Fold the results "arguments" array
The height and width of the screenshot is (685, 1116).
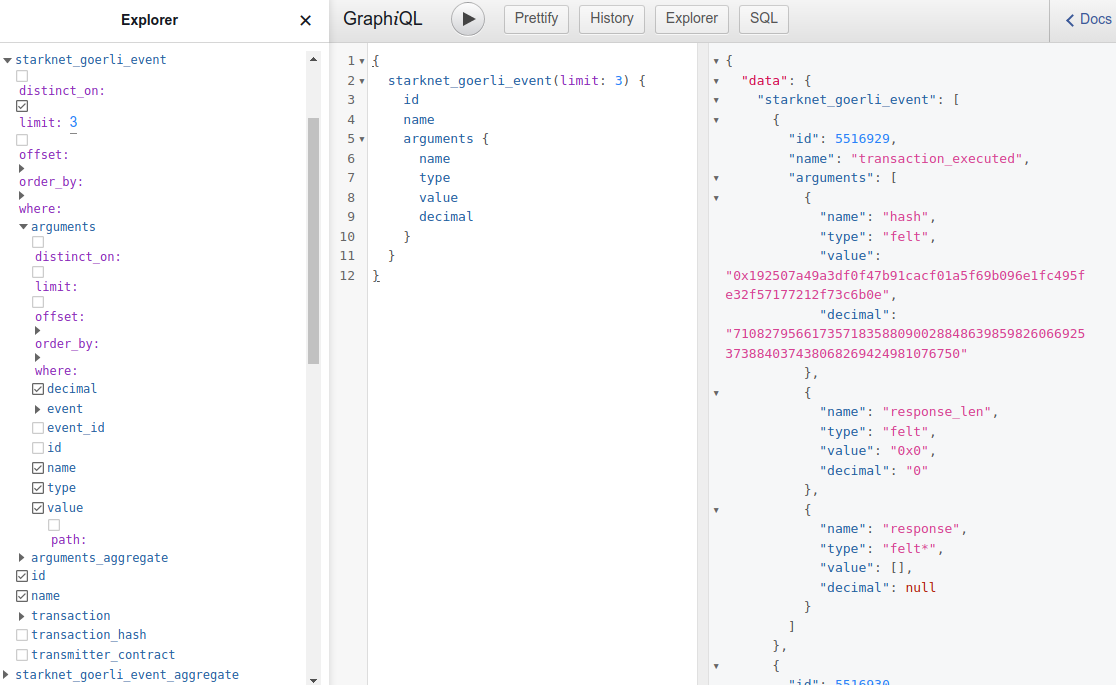pos(716,179)
